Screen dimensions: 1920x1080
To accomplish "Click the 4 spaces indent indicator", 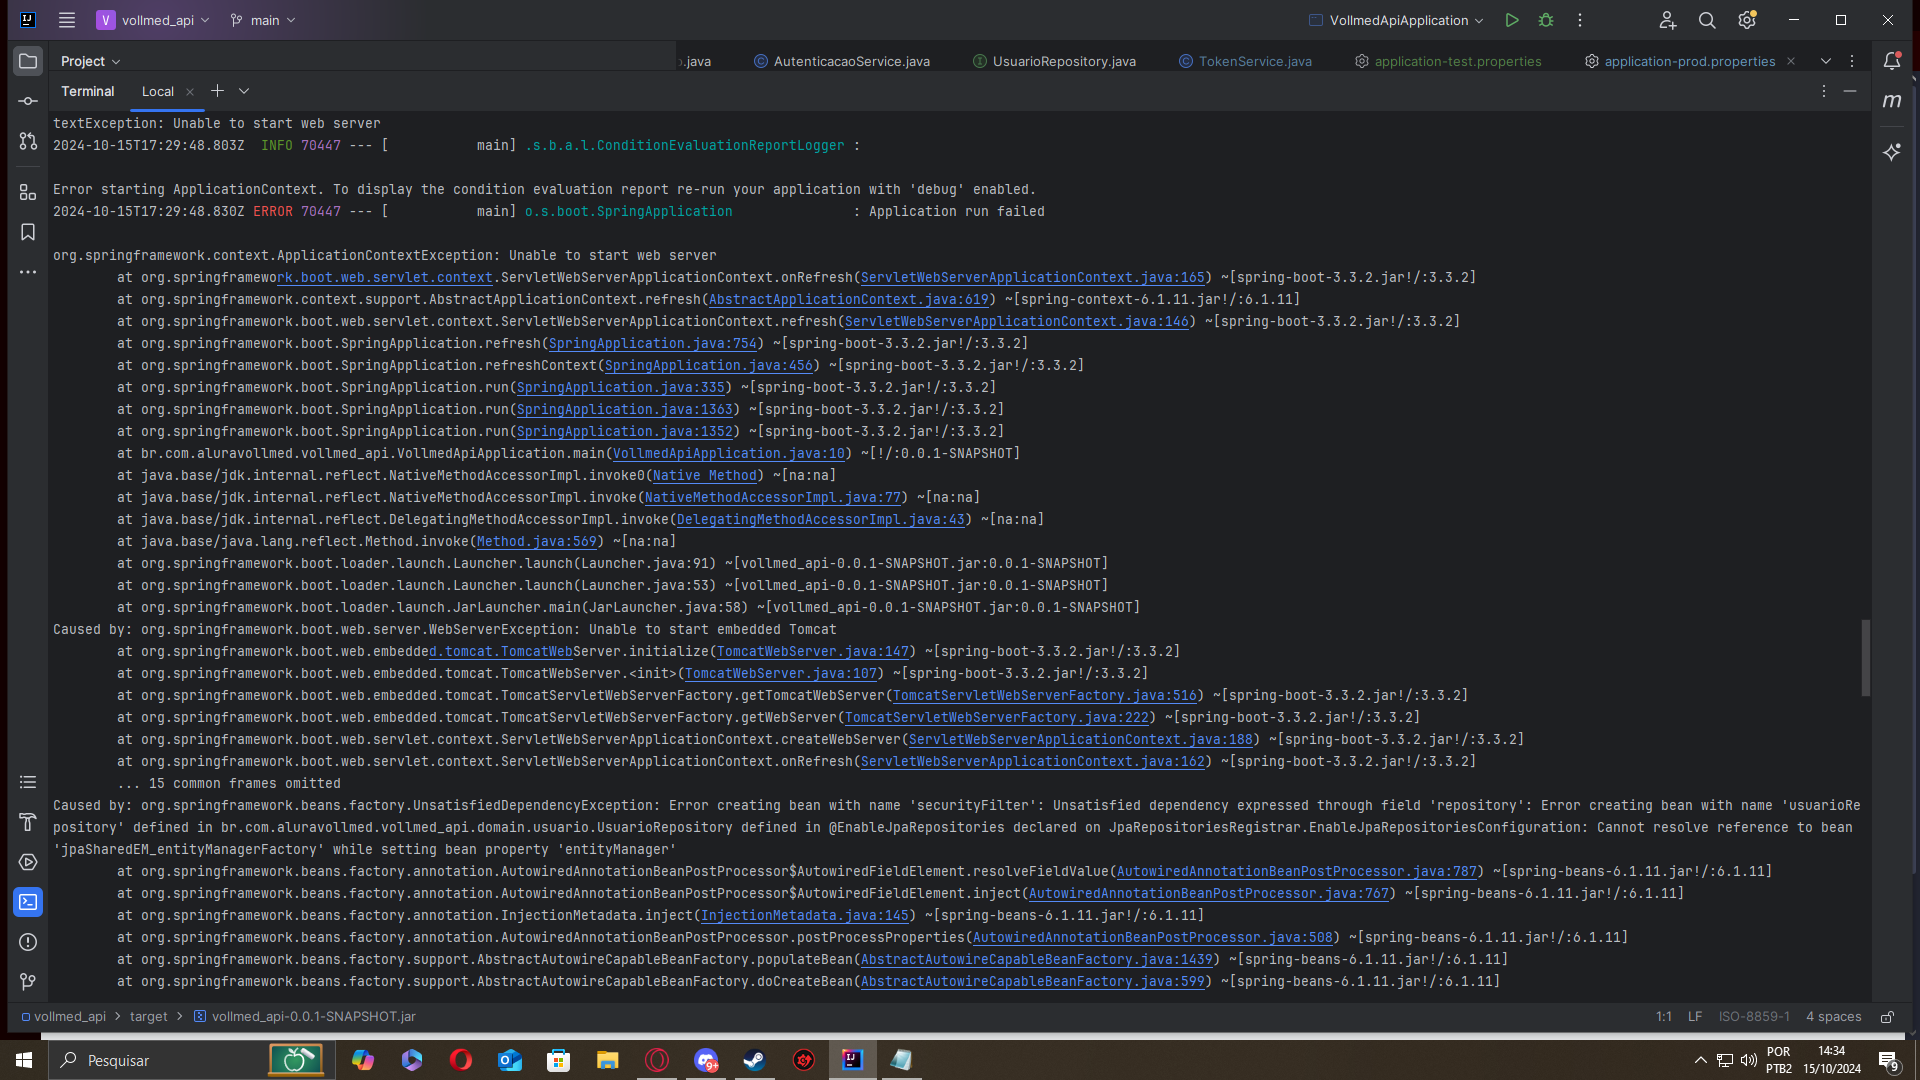I will [x=1834, y=1016].
